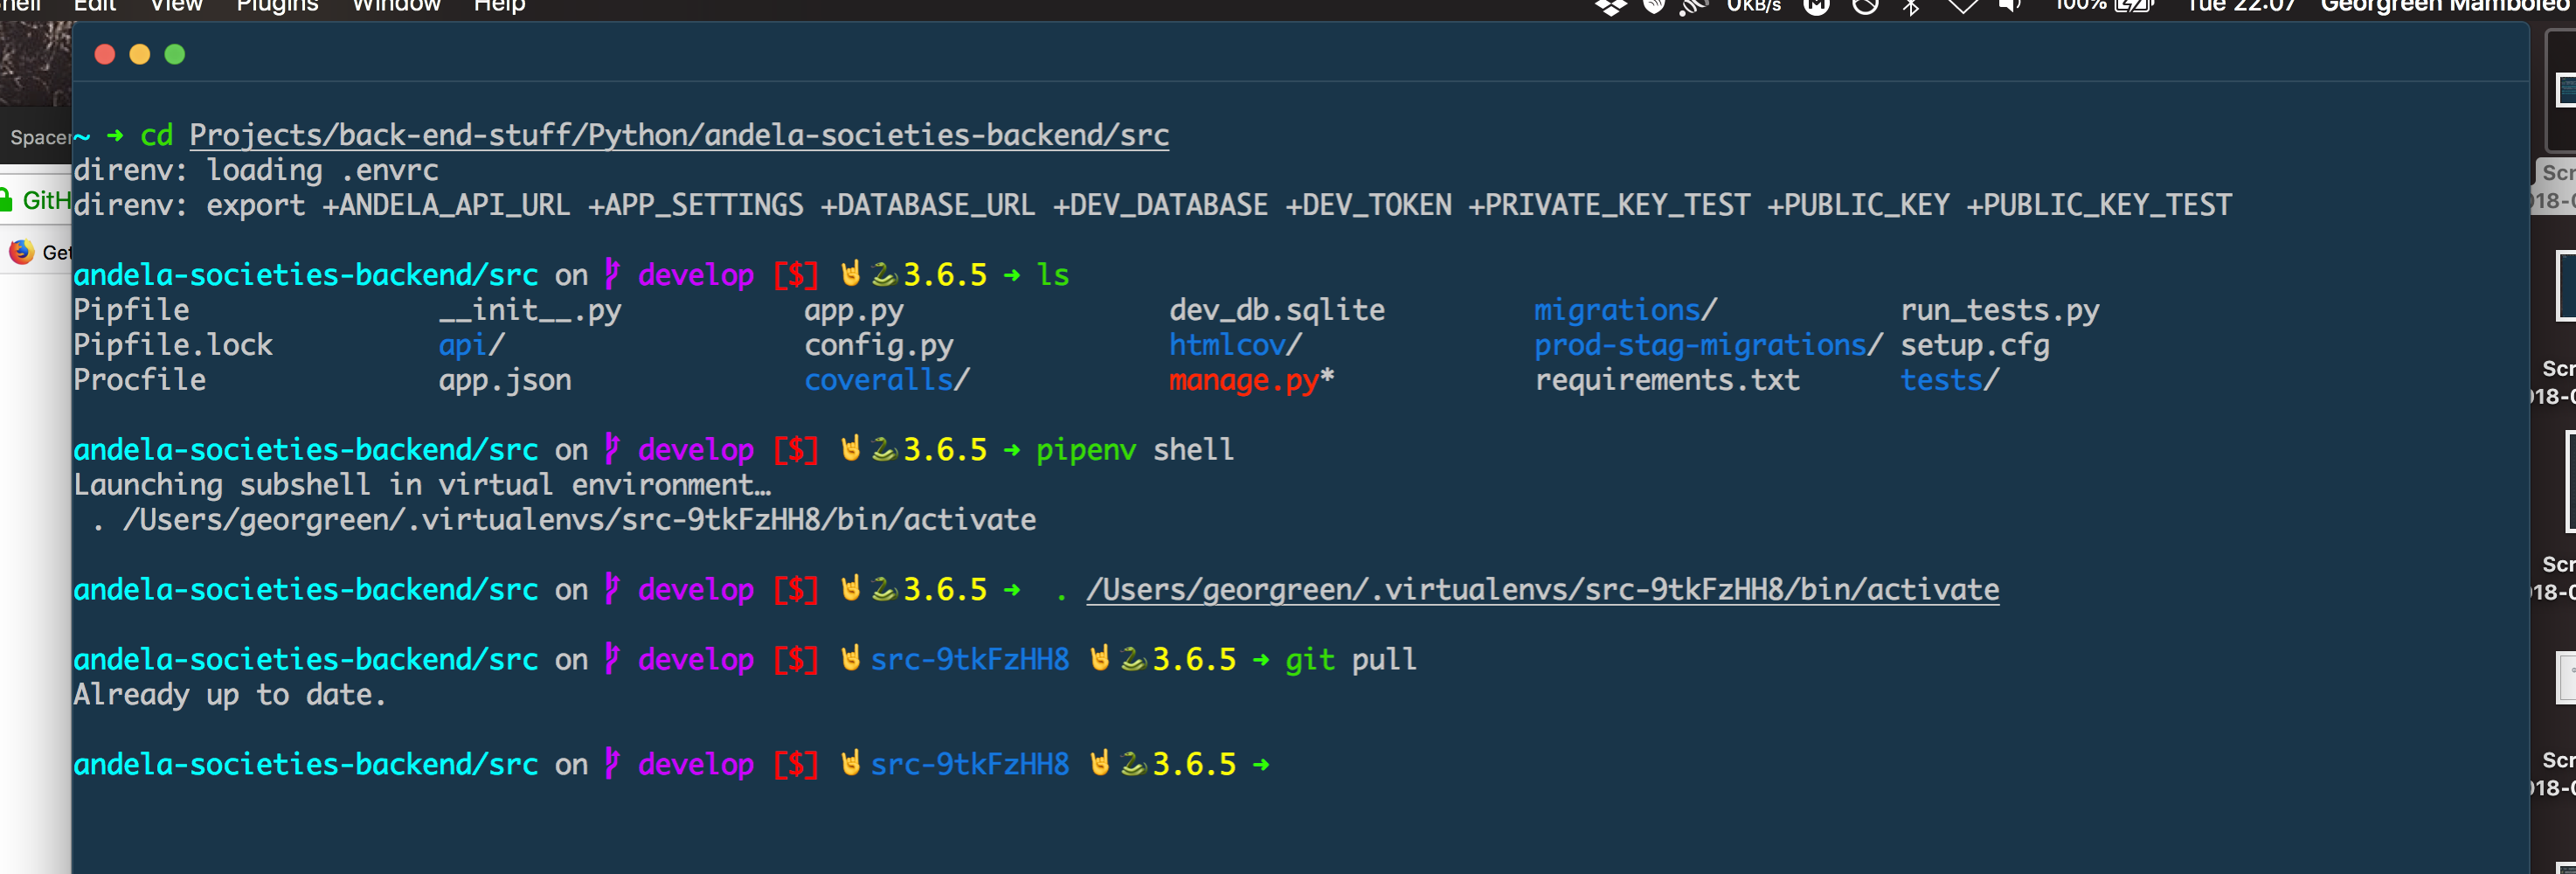Click the volume icon in menu bar
The width and height of the screenshot is (2576, 874).
(x=2010, y=6)
